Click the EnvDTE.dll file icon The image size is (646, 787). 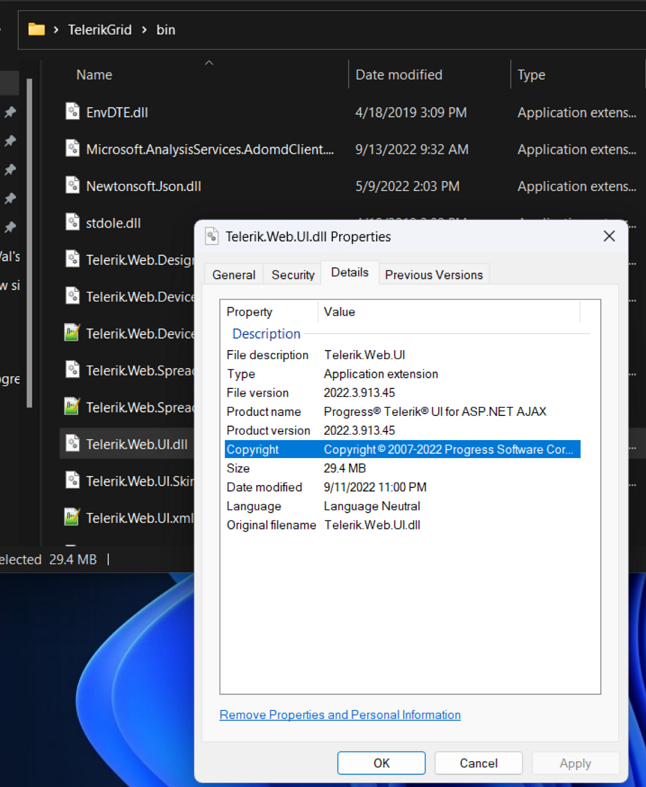click(73, 111)
